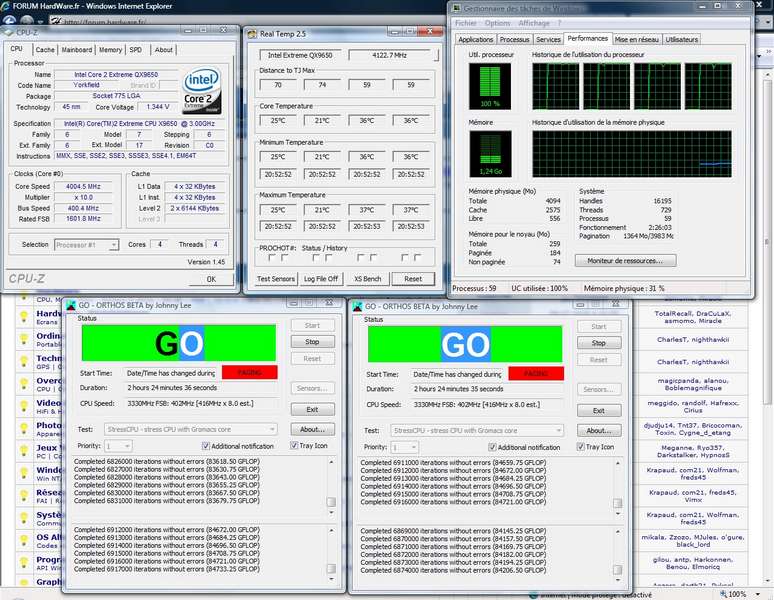Click the lightbulb icon beside the Jeux forum
Viewport: 774px width, 600px height.
(x=23, y=450)
